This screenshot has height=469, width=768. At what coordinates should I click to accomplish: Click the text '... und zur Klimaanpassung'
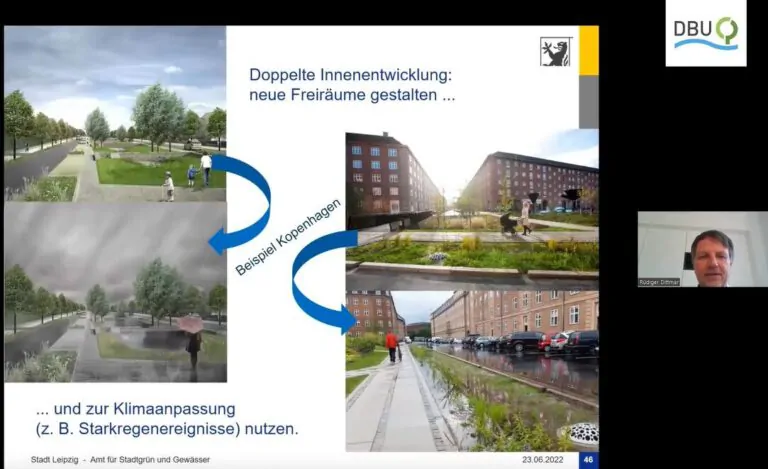tap(136, 409)
